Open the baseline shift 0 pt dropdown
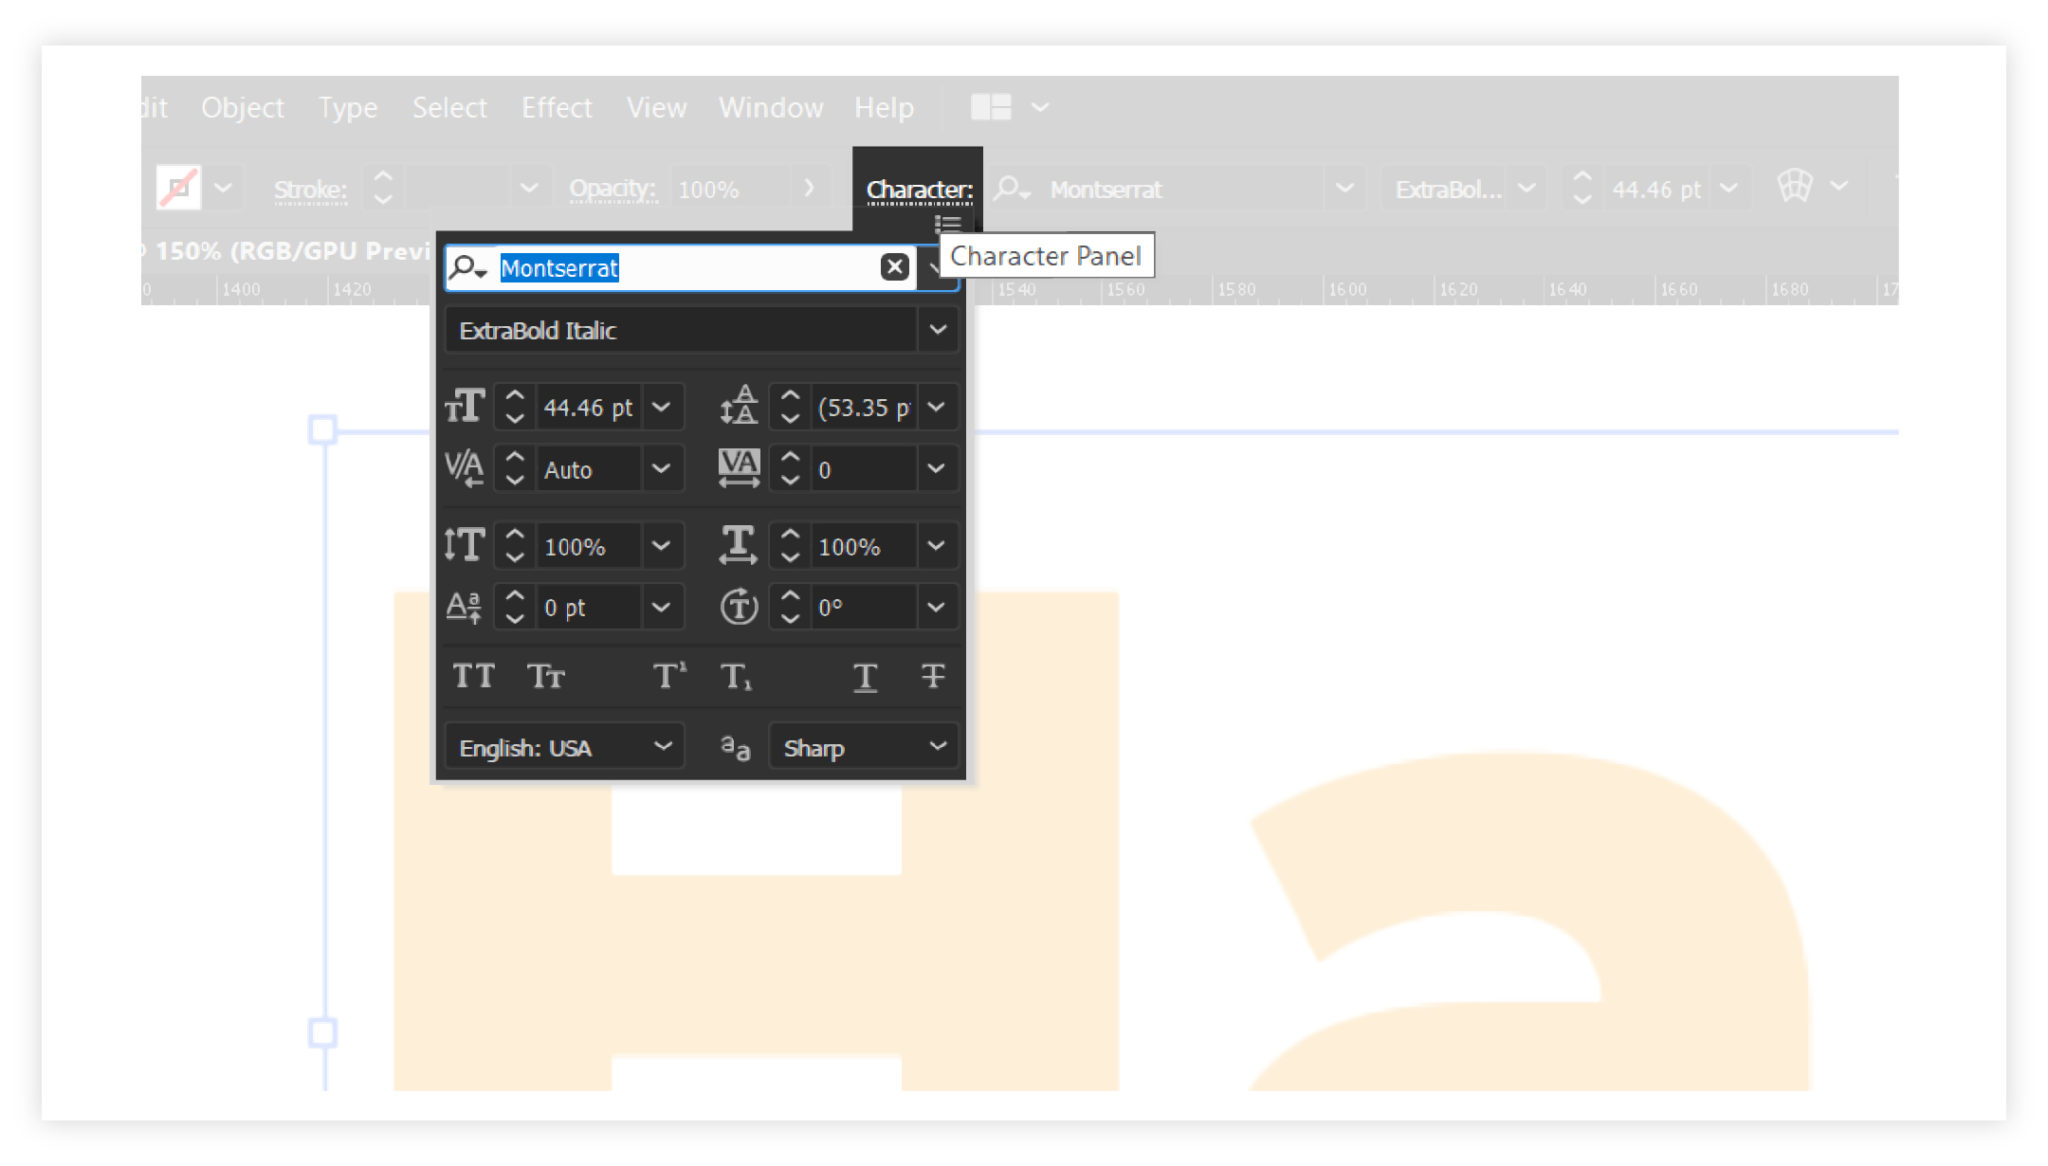Screen dimensions: 2048x1166 click(x=661, y=606)
